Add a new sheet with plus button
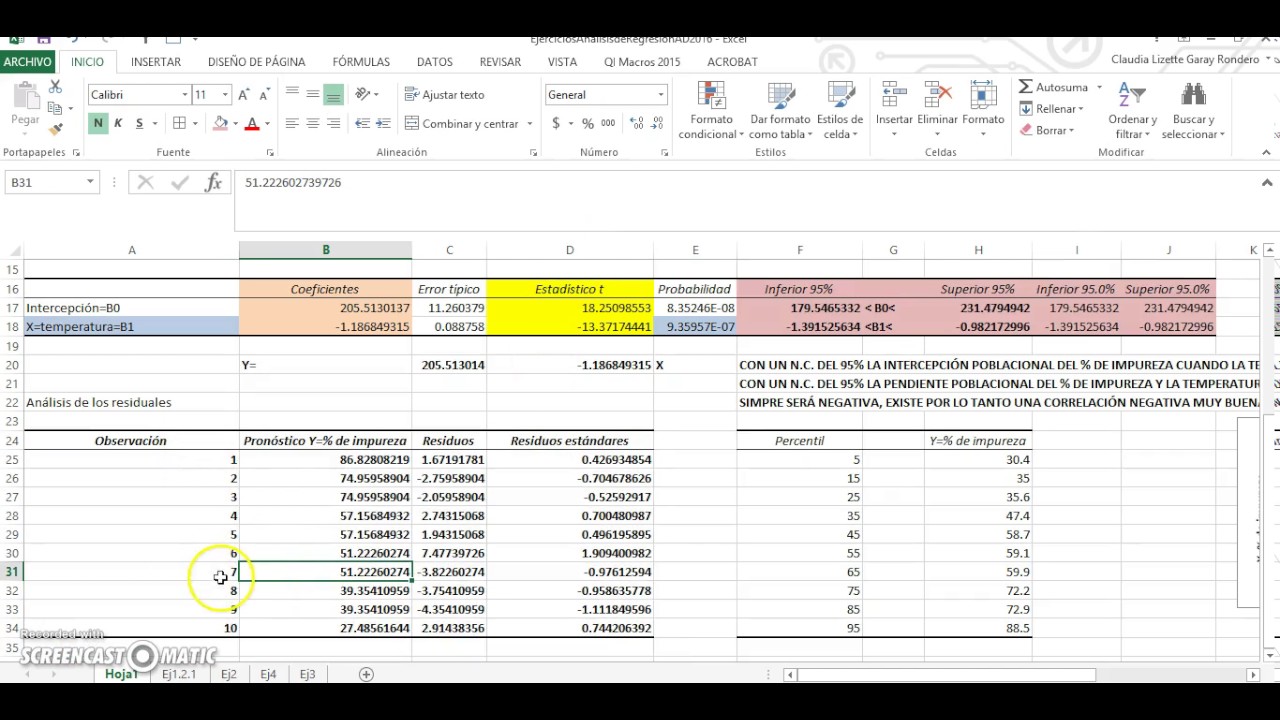This screenshot has height=720, width=1280. [366, 674]
